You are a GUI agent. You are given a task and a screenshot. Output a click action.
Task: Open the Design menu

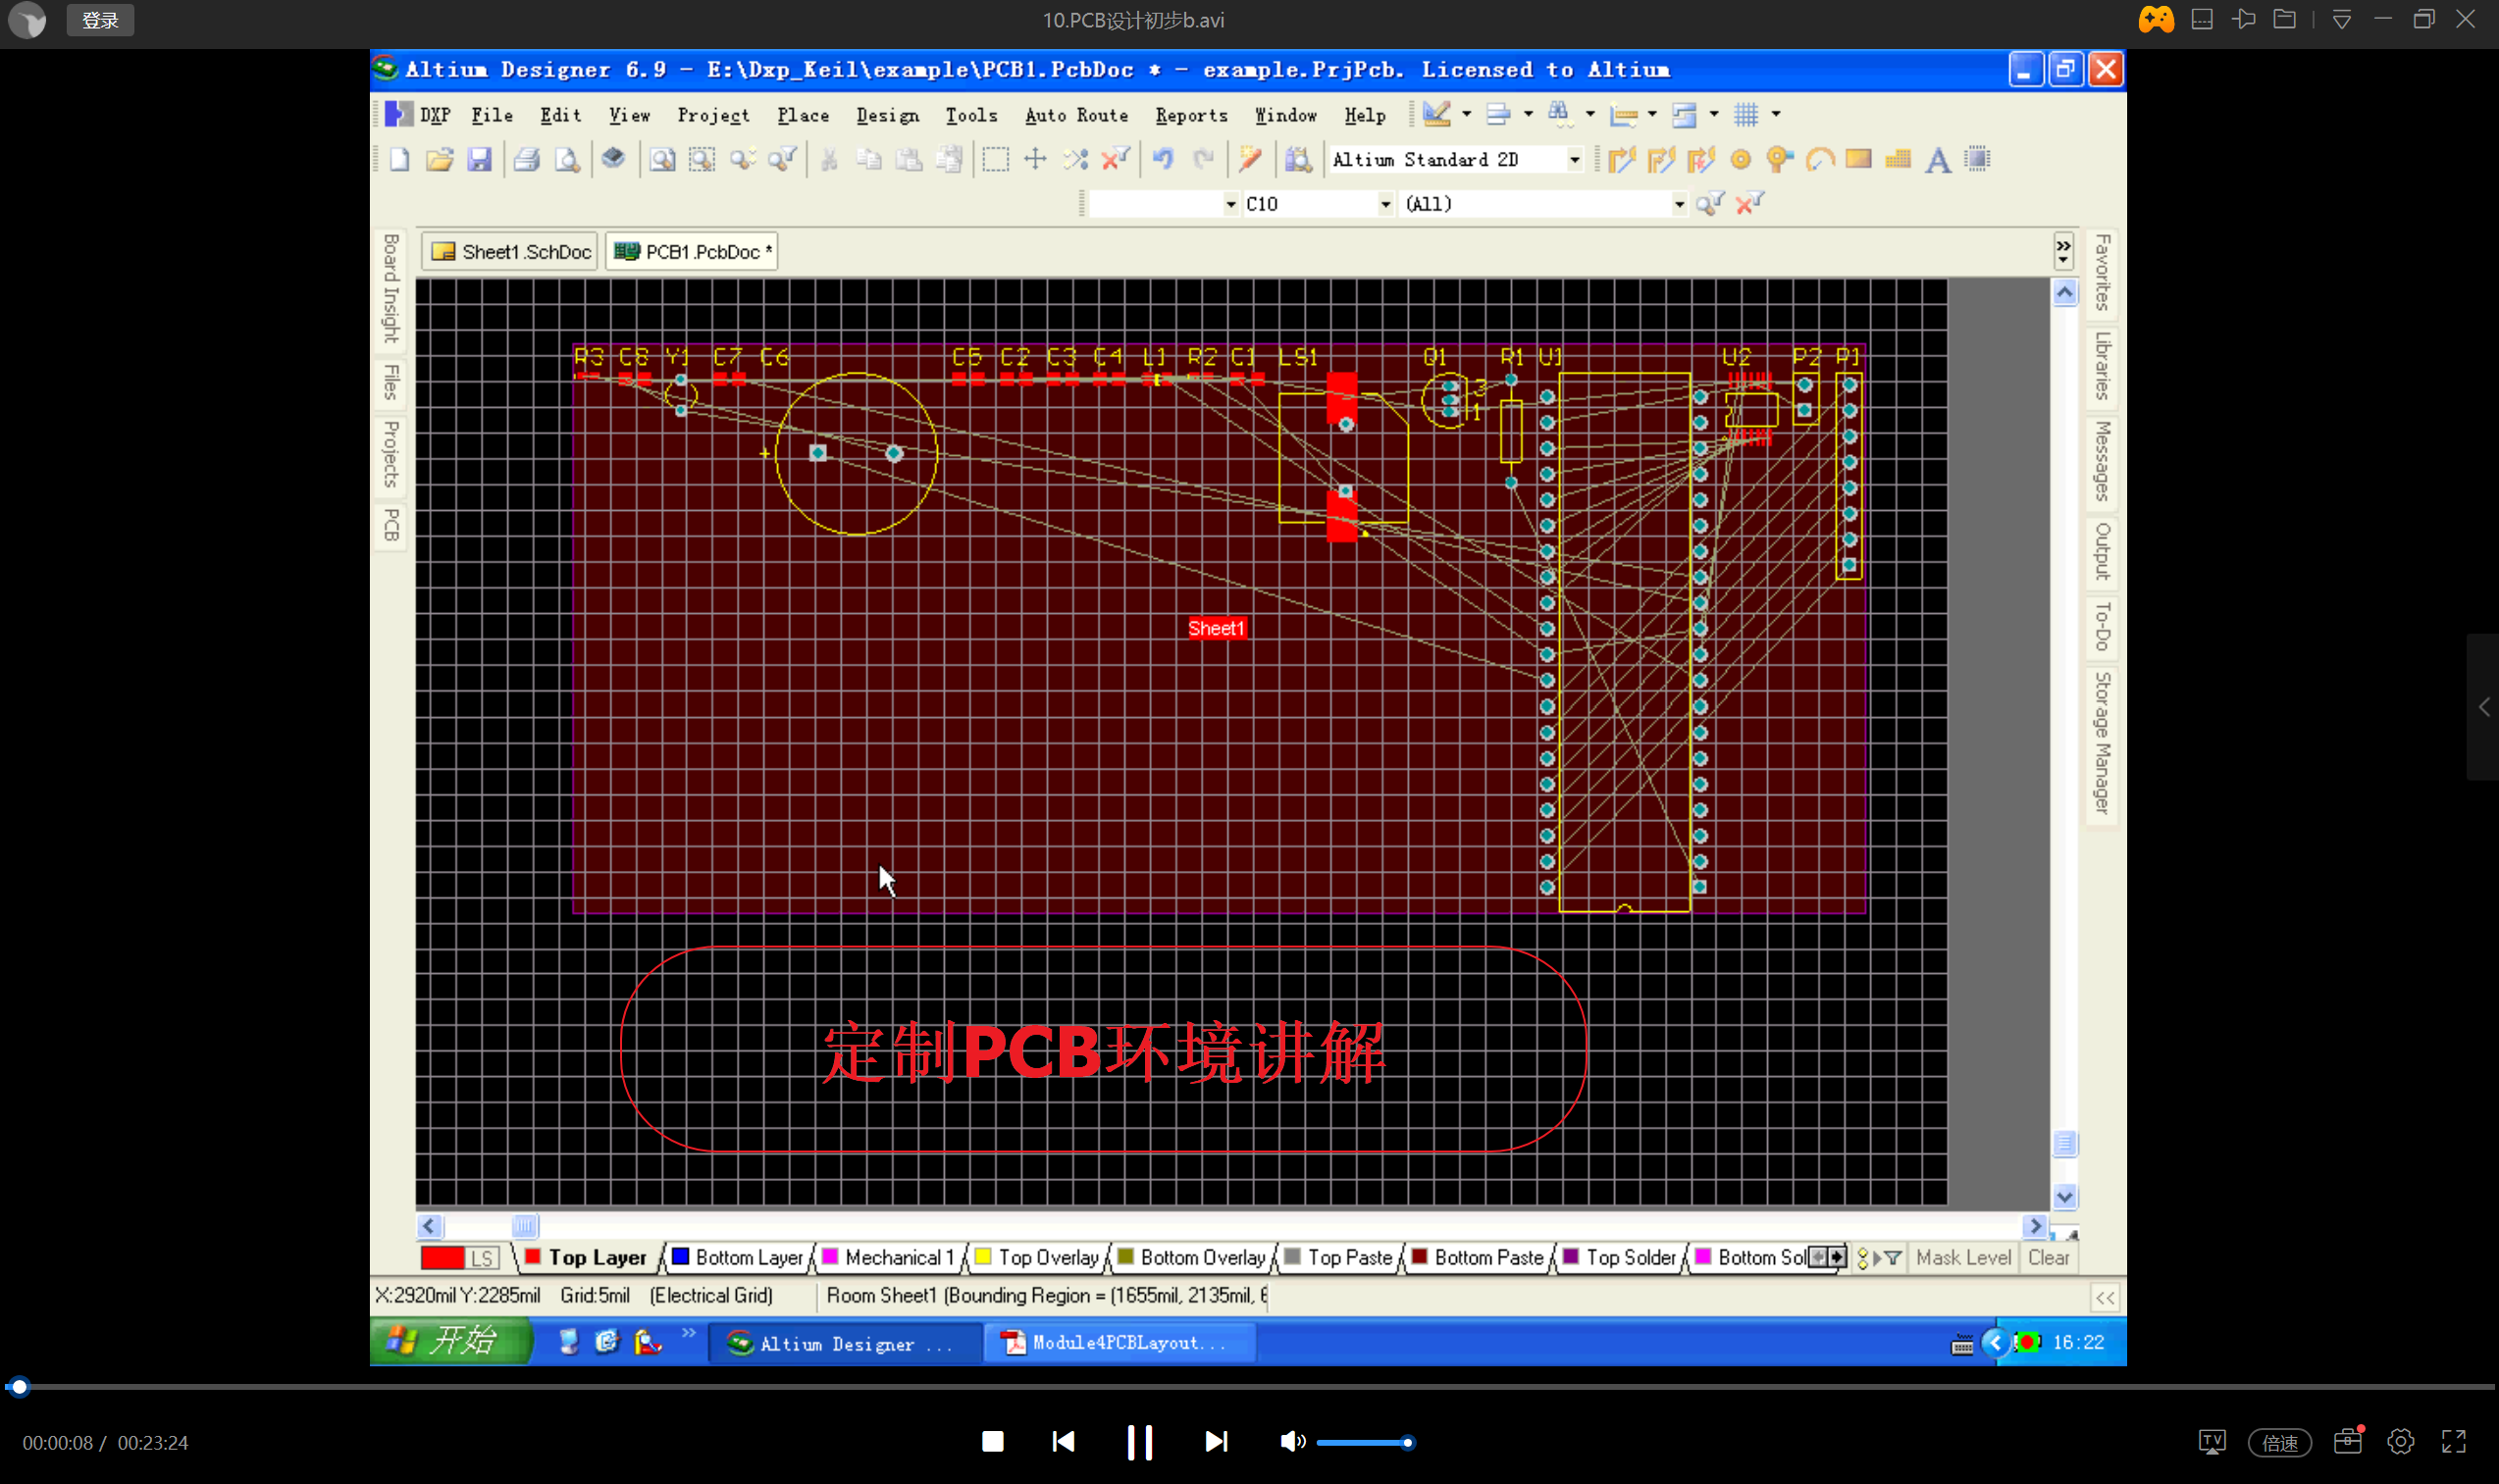click(x=888, y=115)
